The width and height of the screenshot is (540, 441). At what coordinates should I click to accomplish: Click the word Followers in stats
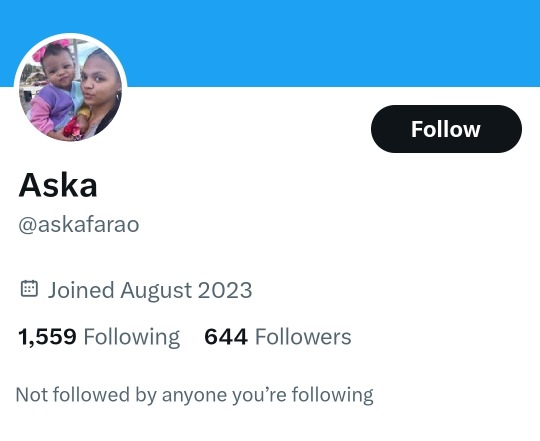(x=303, y=337)
